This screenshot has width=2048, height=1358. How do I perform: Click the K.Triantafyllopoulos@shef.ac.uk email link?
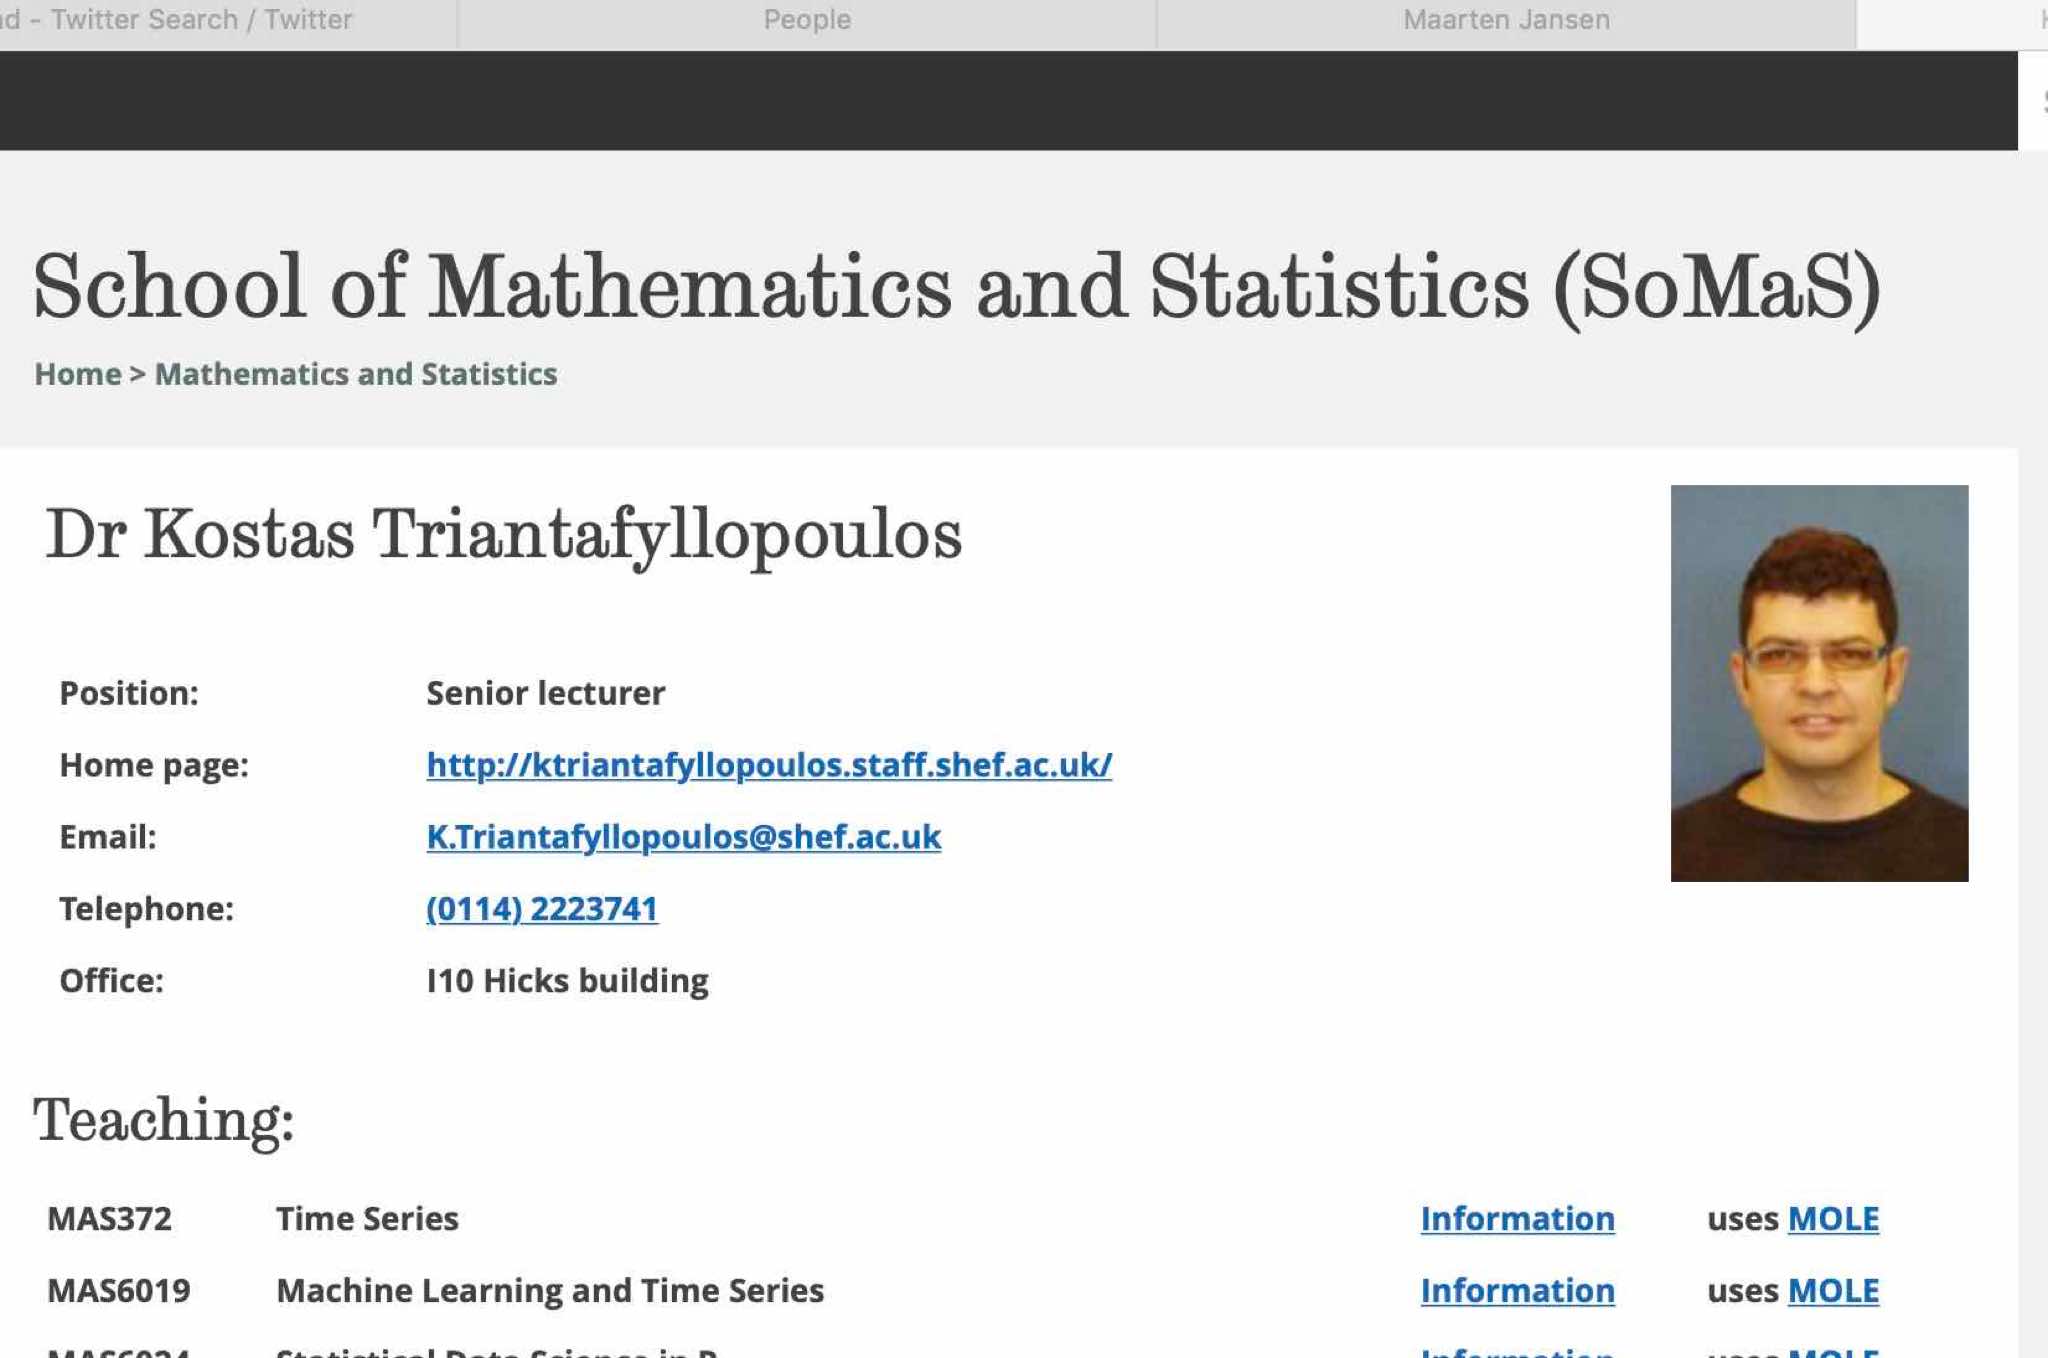tap(683, 837)
